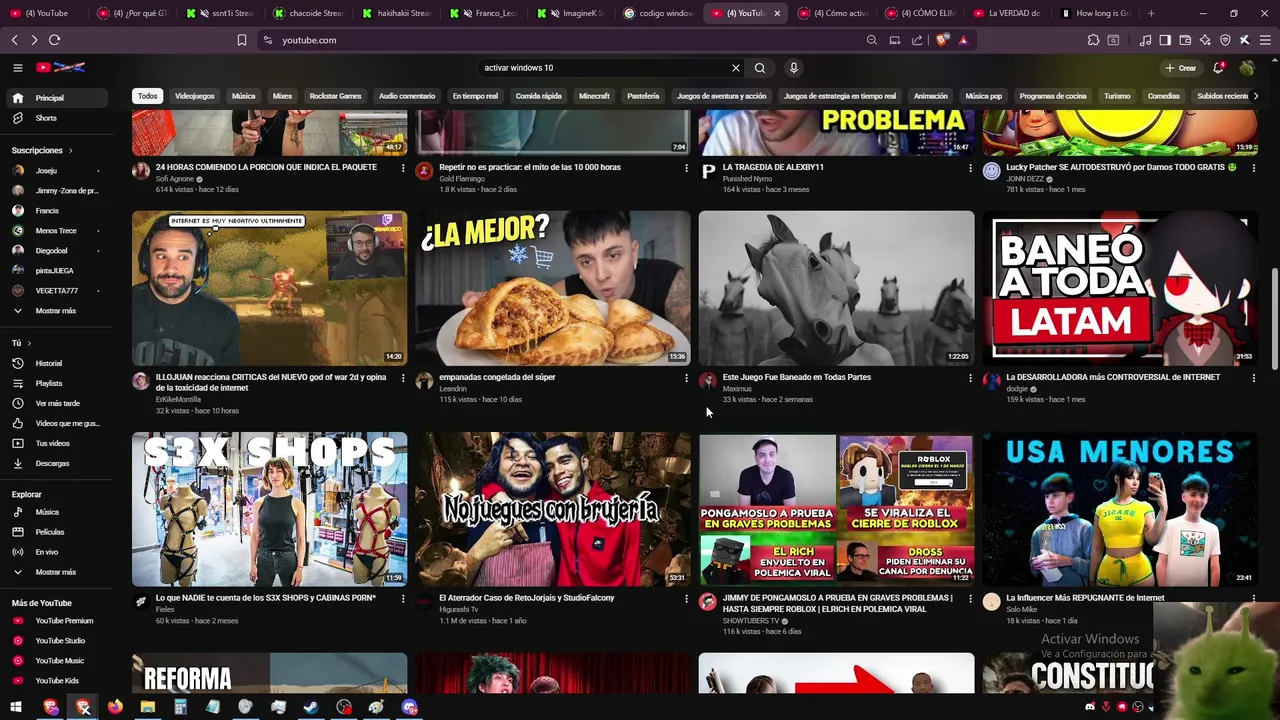Open YouTube Premium link
1280x720 pixels.
click(x=59, y=621)
